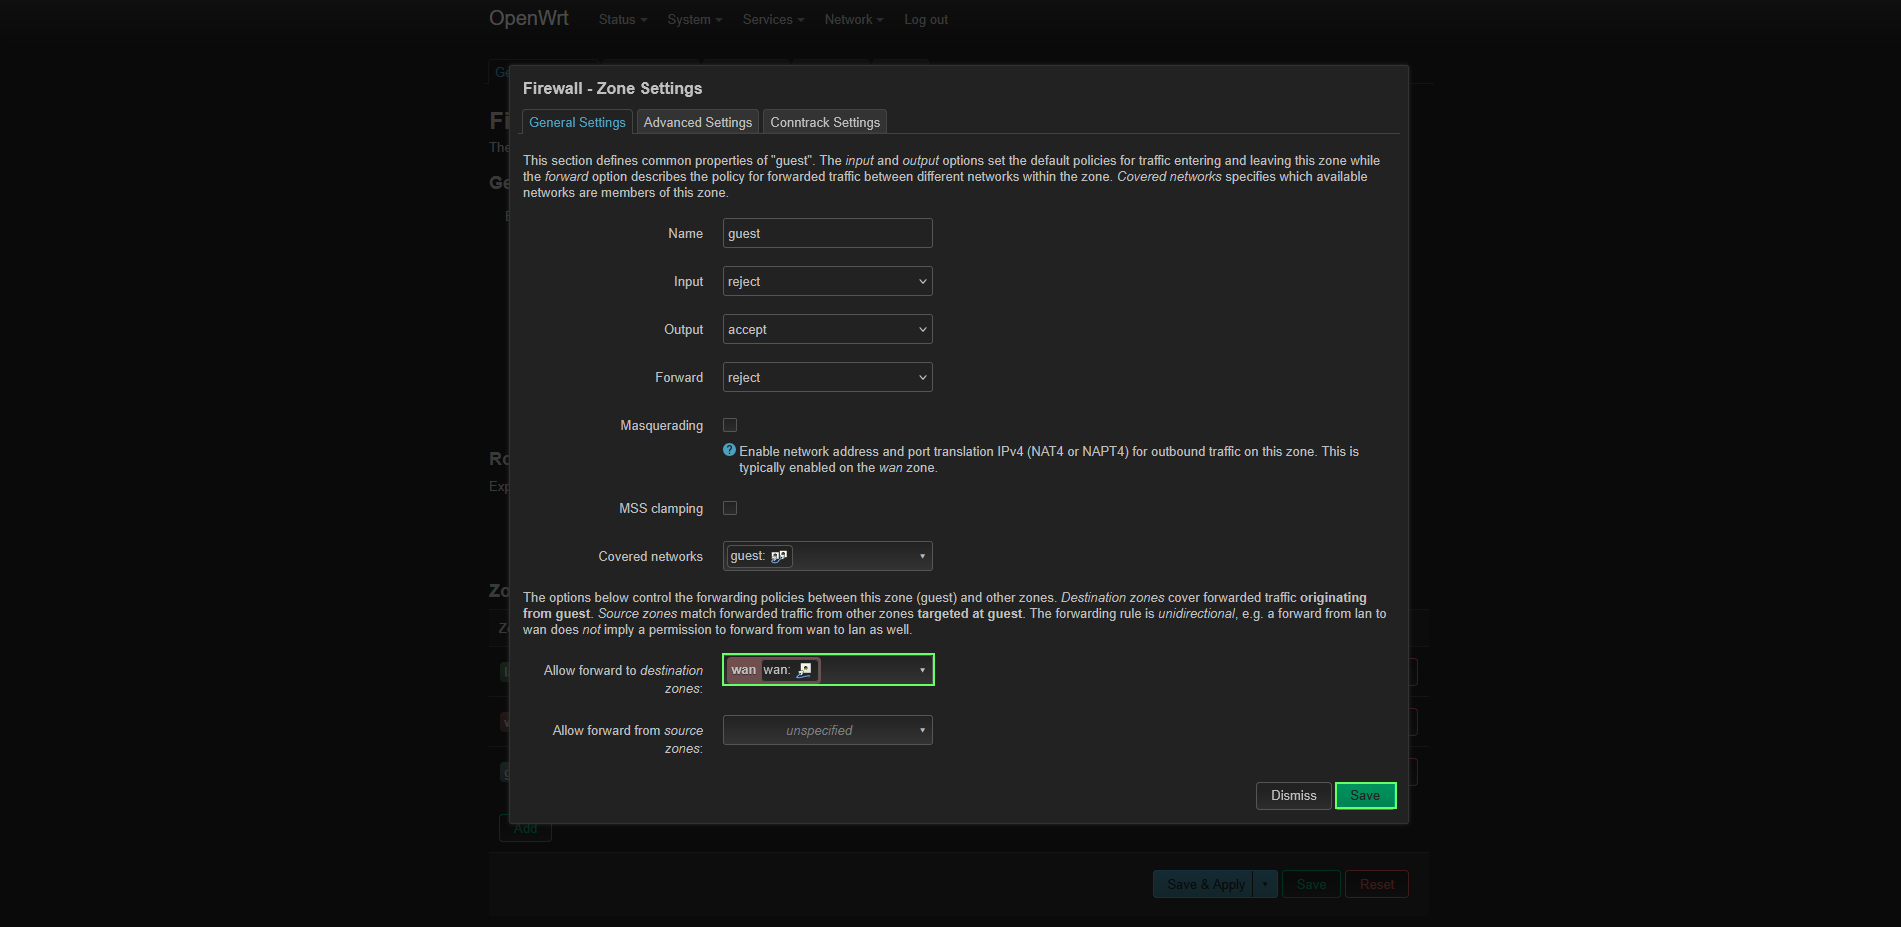
Task: Switch to the General Settings tab
Action: click(x=577, y=122)
